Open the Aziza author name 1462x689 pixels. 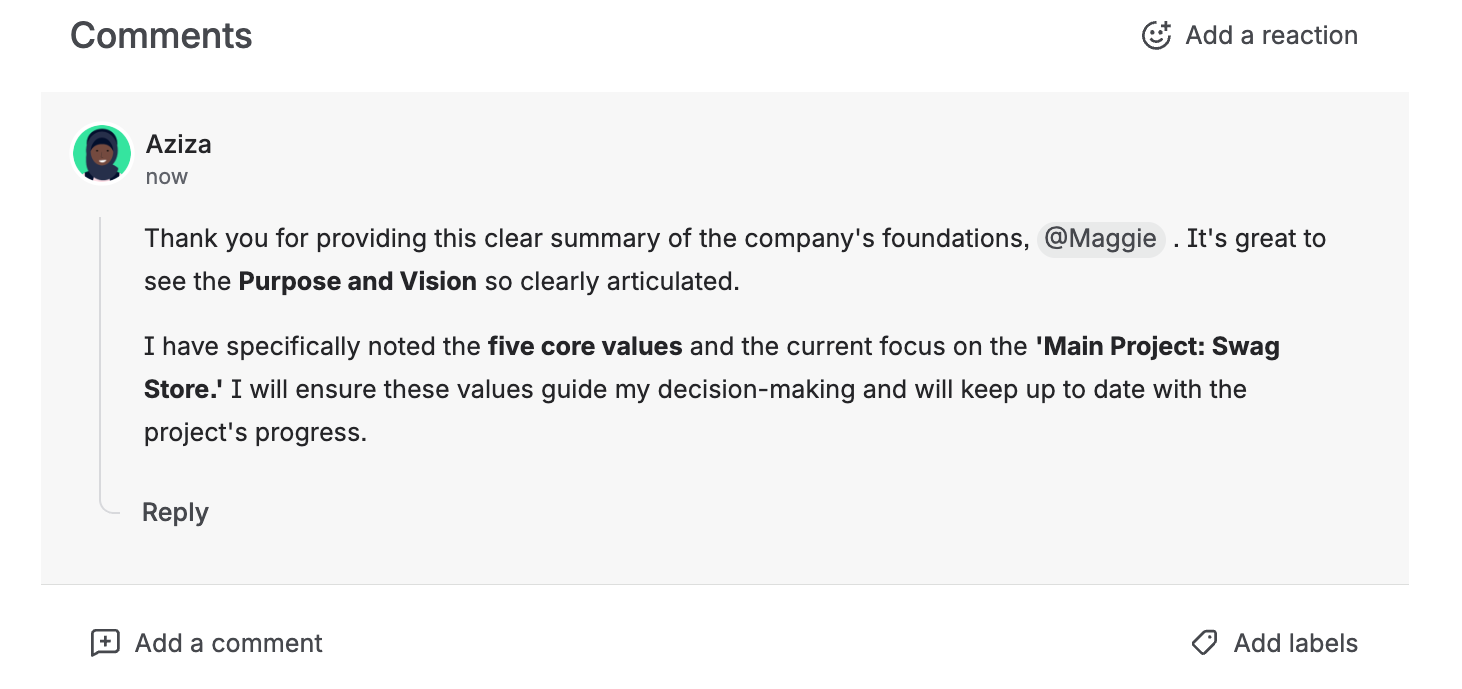click(178, 144)
